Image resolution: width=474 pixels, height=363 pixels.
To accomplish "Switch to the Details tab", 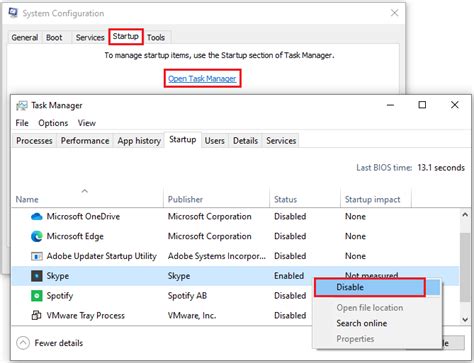I will [245, 141].
